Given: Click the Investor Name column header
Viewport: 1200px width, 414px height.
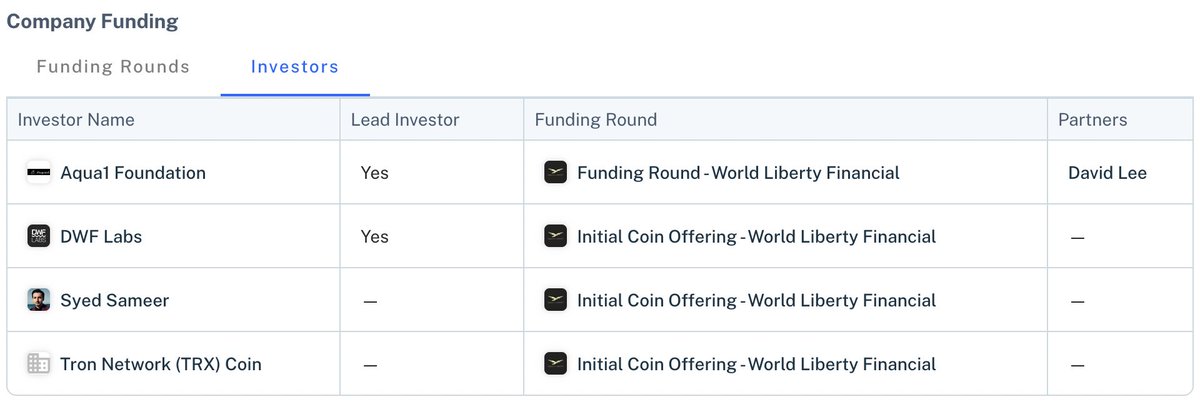Looking at the screenshot, I should tap(76, 120).
